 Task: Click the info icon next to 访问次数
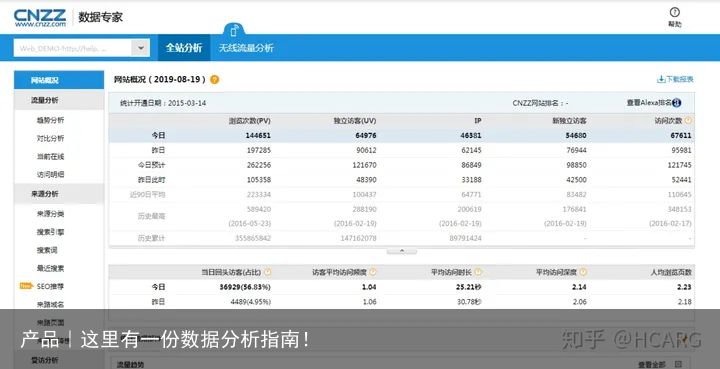pyautogui.click(x=688, y=121)
